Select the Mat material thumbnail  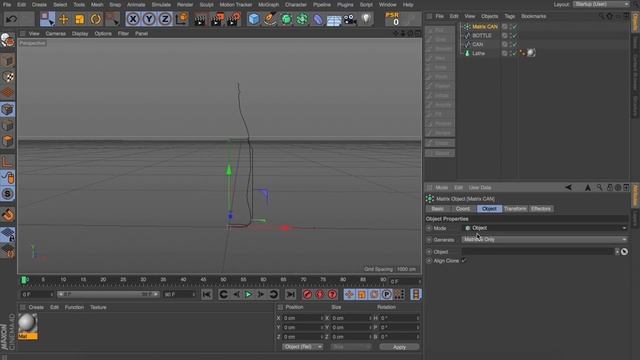pos(27,326)
